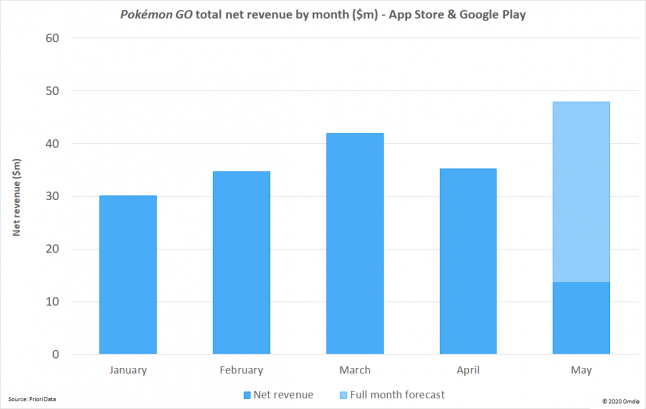Click the dark lower segment of May bar
Viewport: 646px width, 409px height.
point(581,318)
